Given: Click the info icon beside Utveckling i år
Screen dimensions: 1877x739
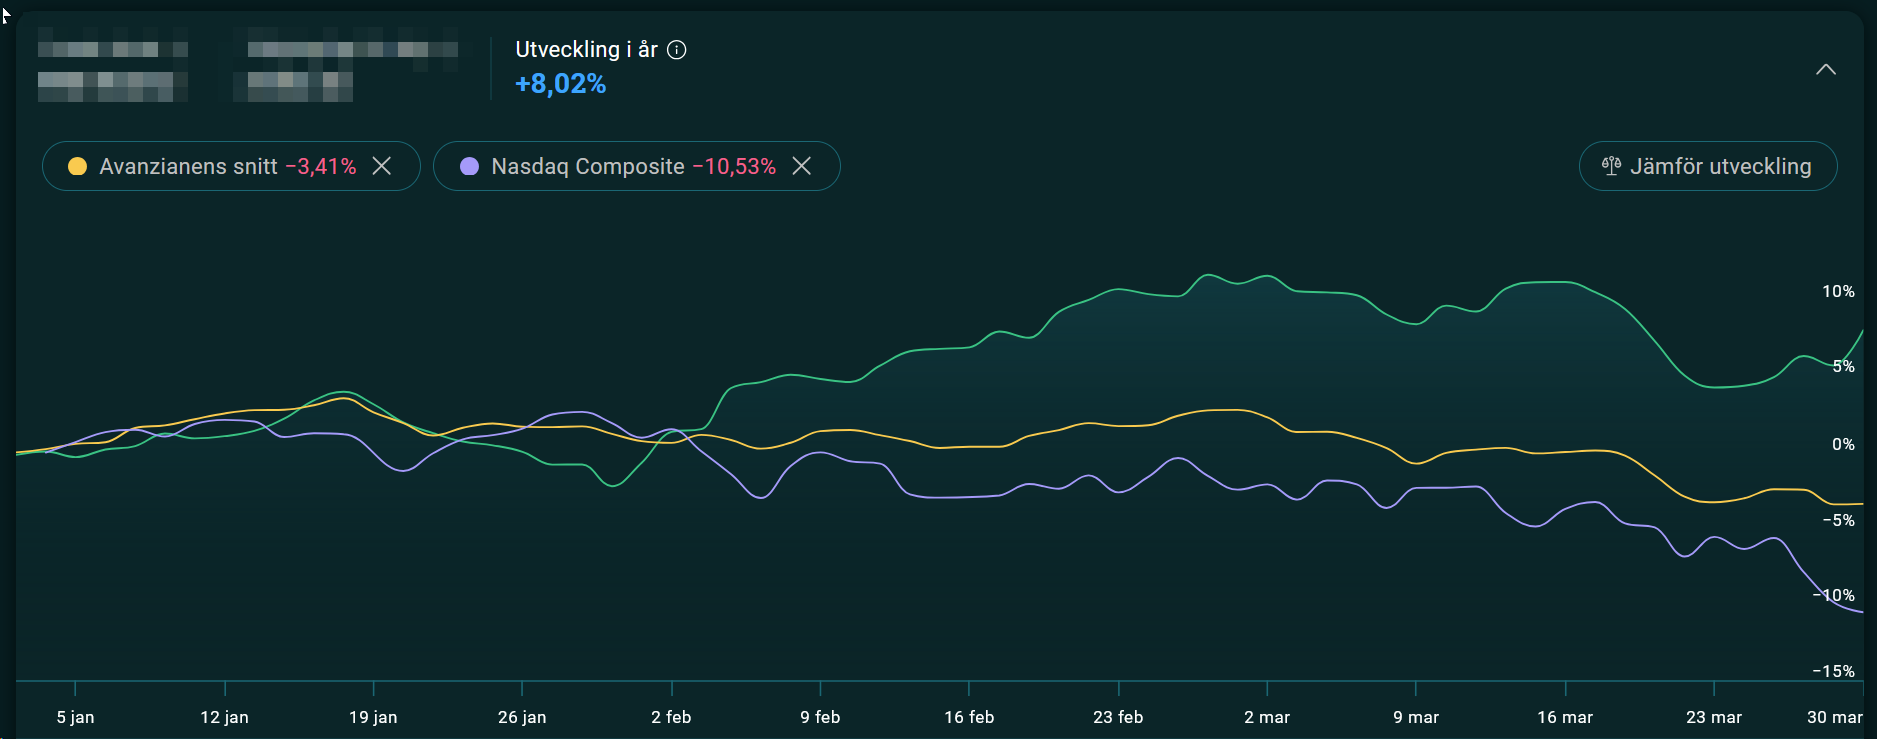Looking at the screenshot, I should click(677, 50).
